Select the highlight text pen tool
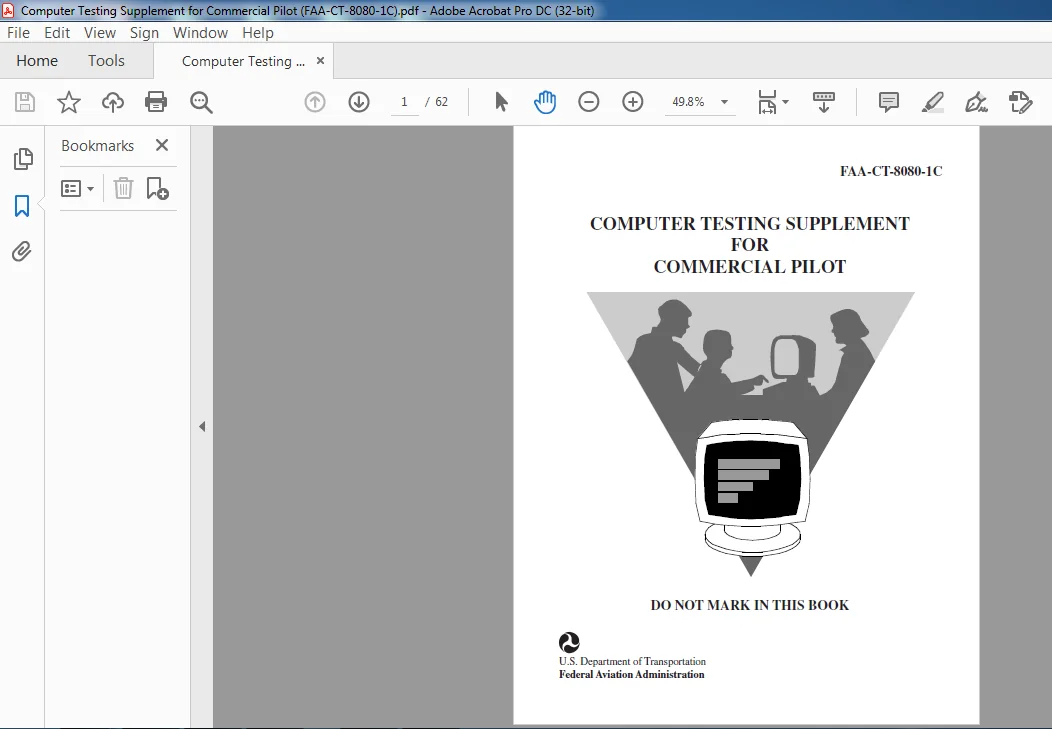The height and width of the screenshot is (729, 1052). point(933,102)
